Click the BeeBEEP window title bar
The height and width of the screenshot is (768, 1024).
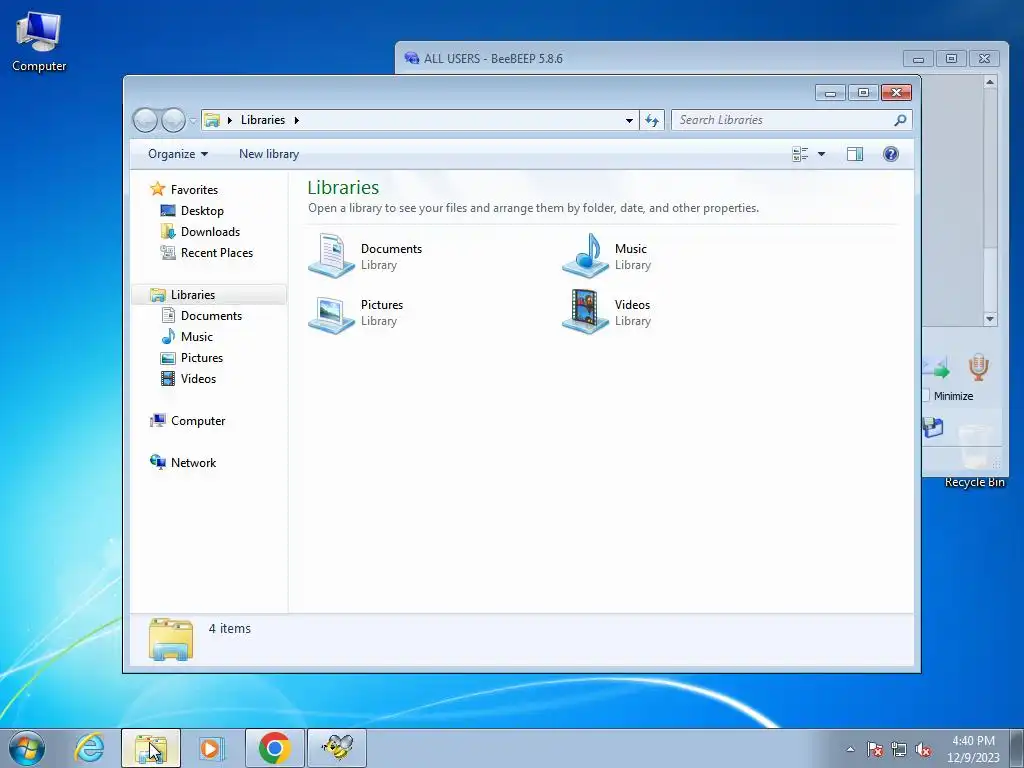[x=647, y=58]
